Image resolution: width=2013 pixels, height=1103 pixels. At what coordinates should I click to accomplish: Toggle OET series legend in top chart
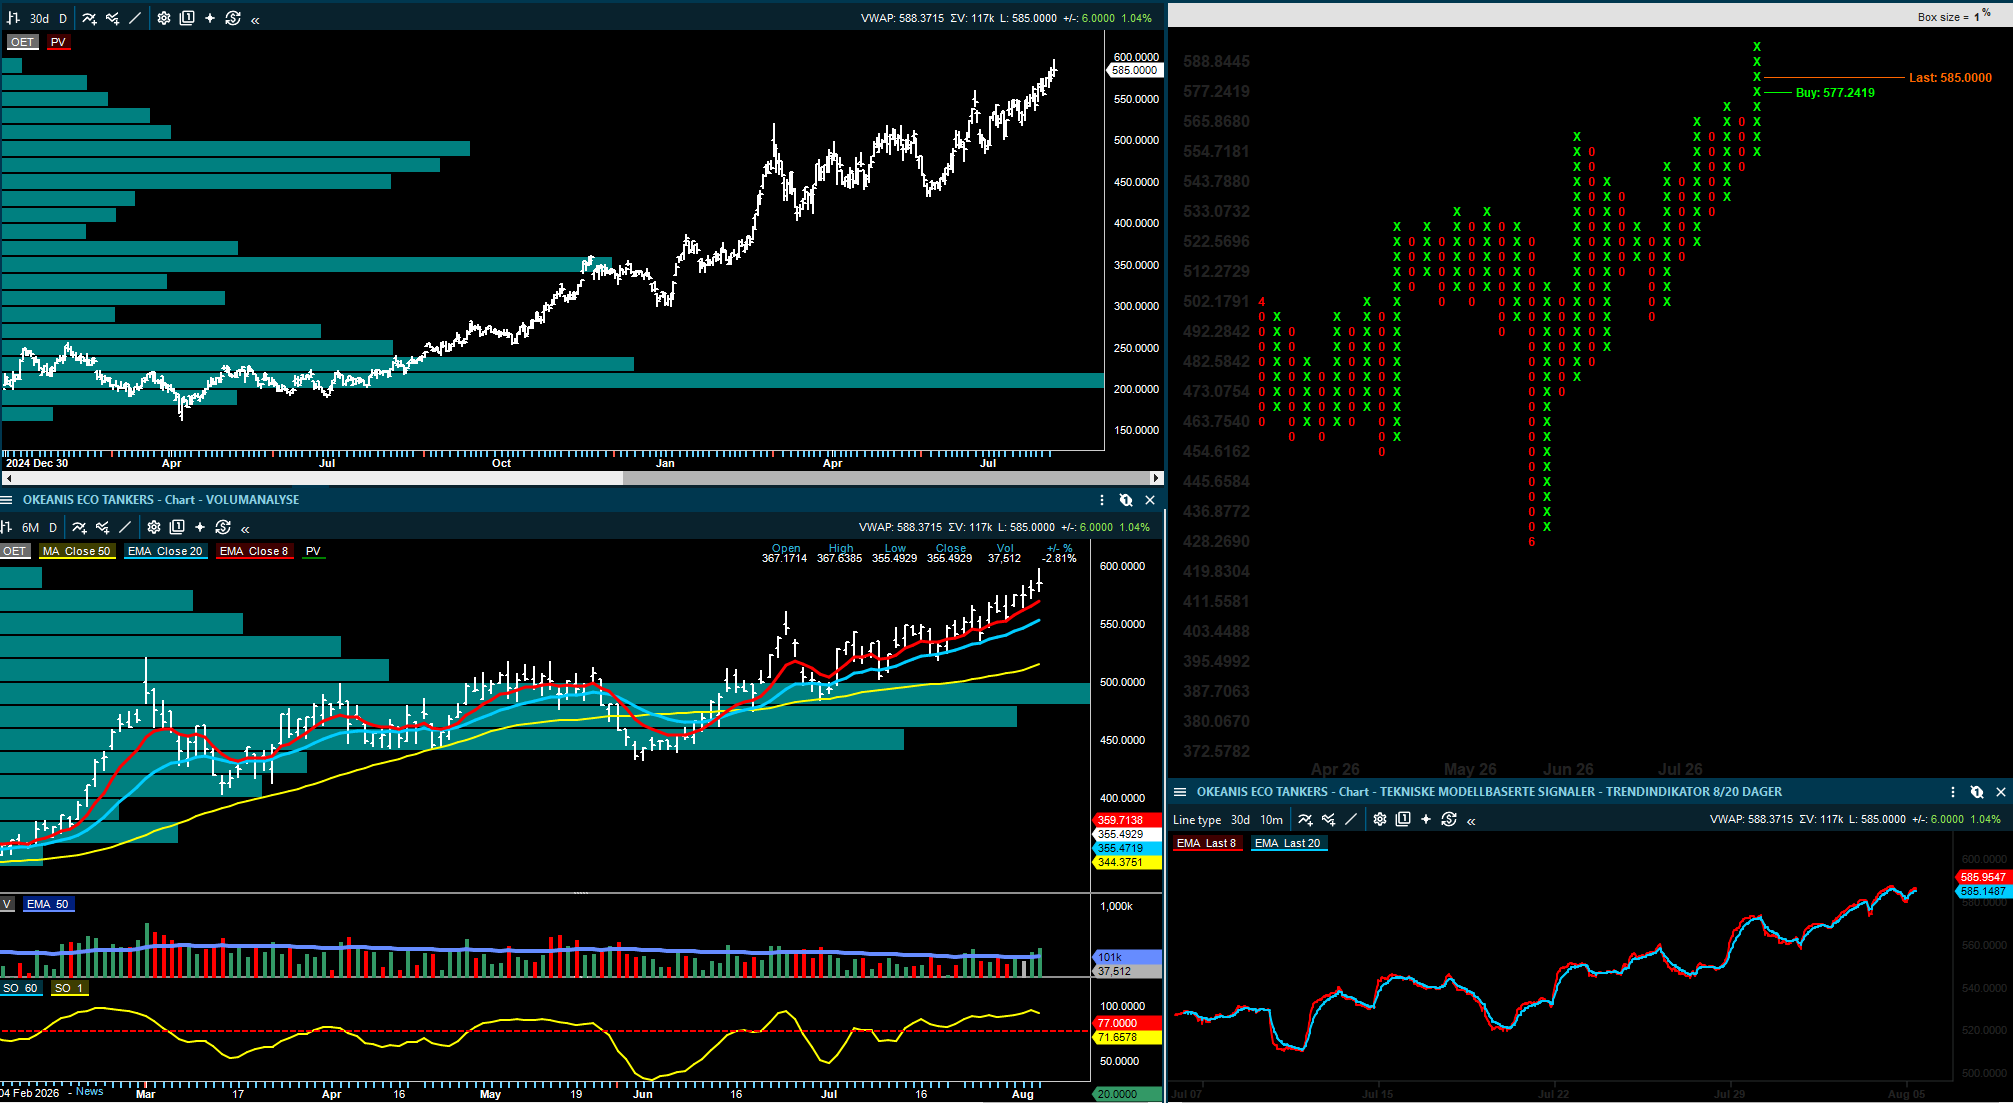pyautogui.click(x=23, y=42)
